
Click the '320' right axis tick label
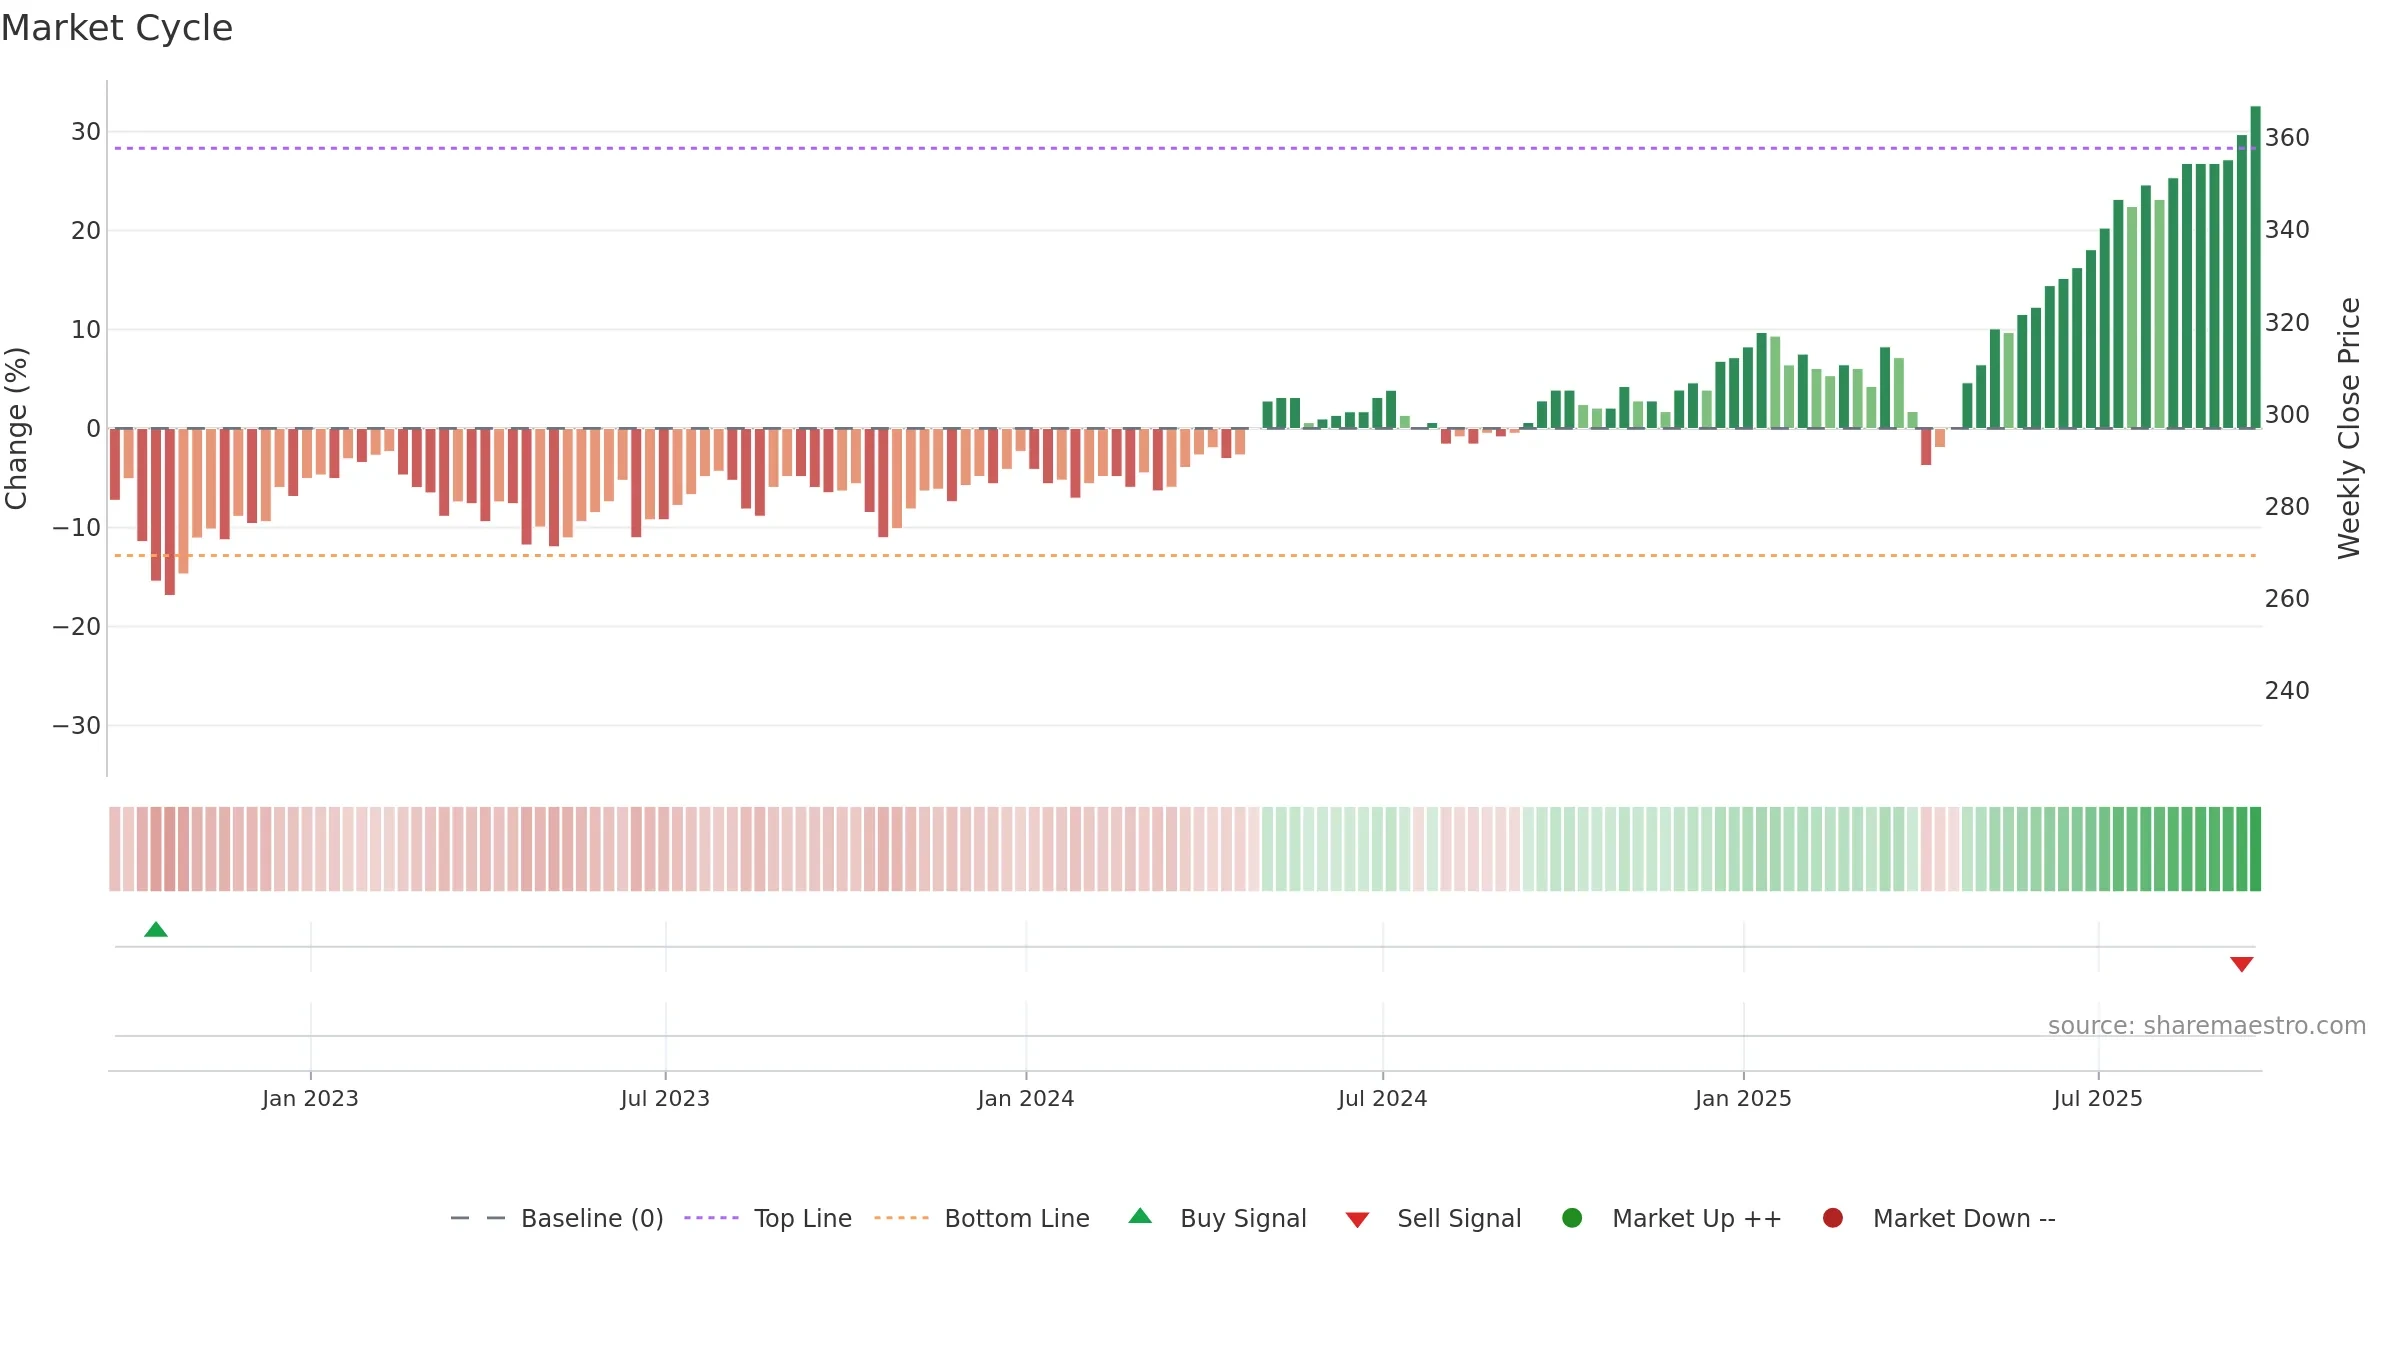(x=2287, y=323)
